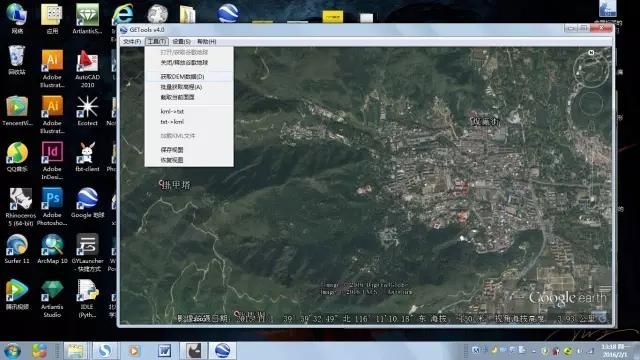Click the pan joystick circle on the map
640x360 pixels.
[x=591, y=104]
